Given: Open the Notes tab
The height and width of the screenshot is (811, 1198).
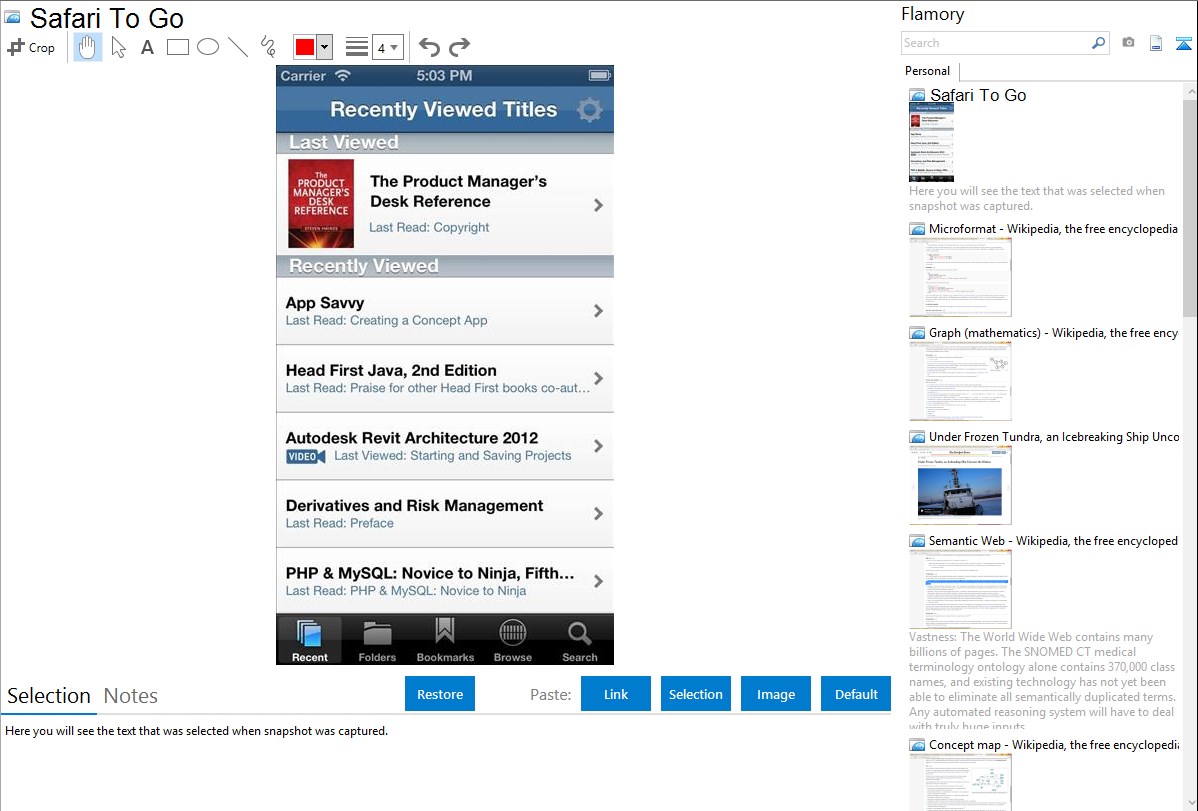Looking at the screenshot, I should 131,696.
